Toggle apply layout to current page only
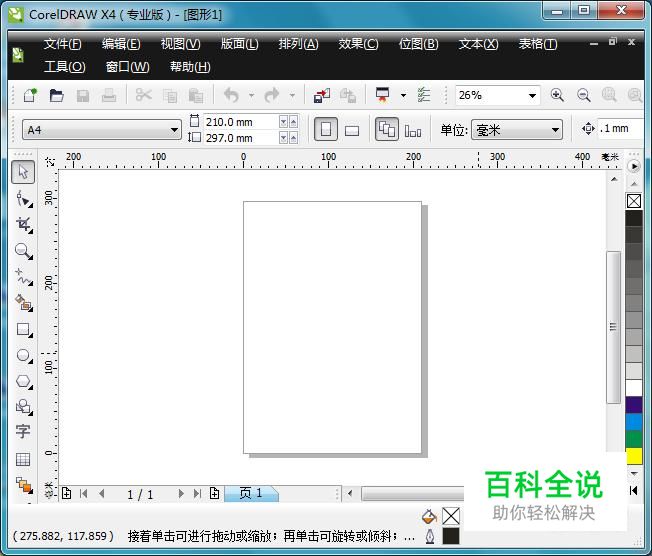Screen dimensions: 652x556 pos(413,131)
